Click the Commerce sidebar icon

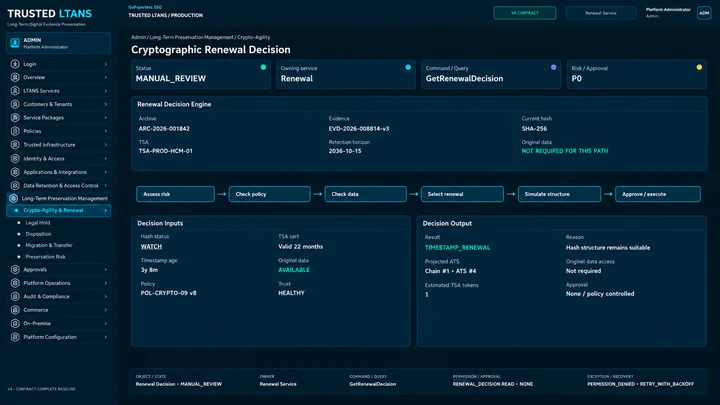15,310
